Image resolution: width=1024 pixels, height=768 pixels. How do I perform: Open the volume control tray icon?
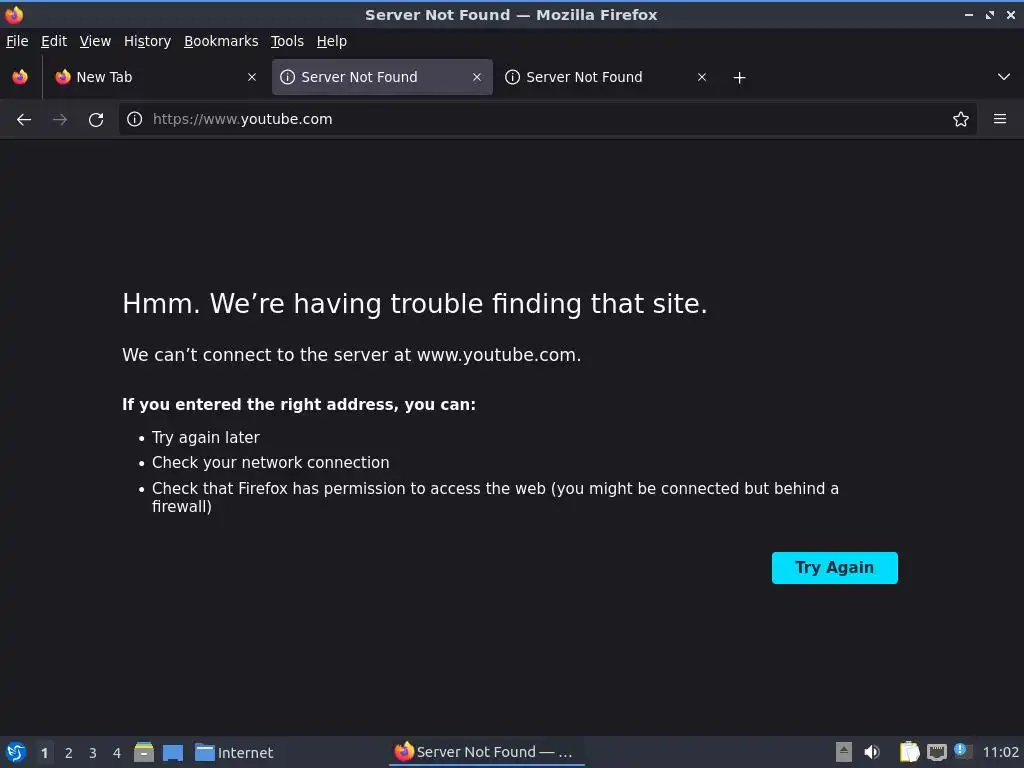872,752
